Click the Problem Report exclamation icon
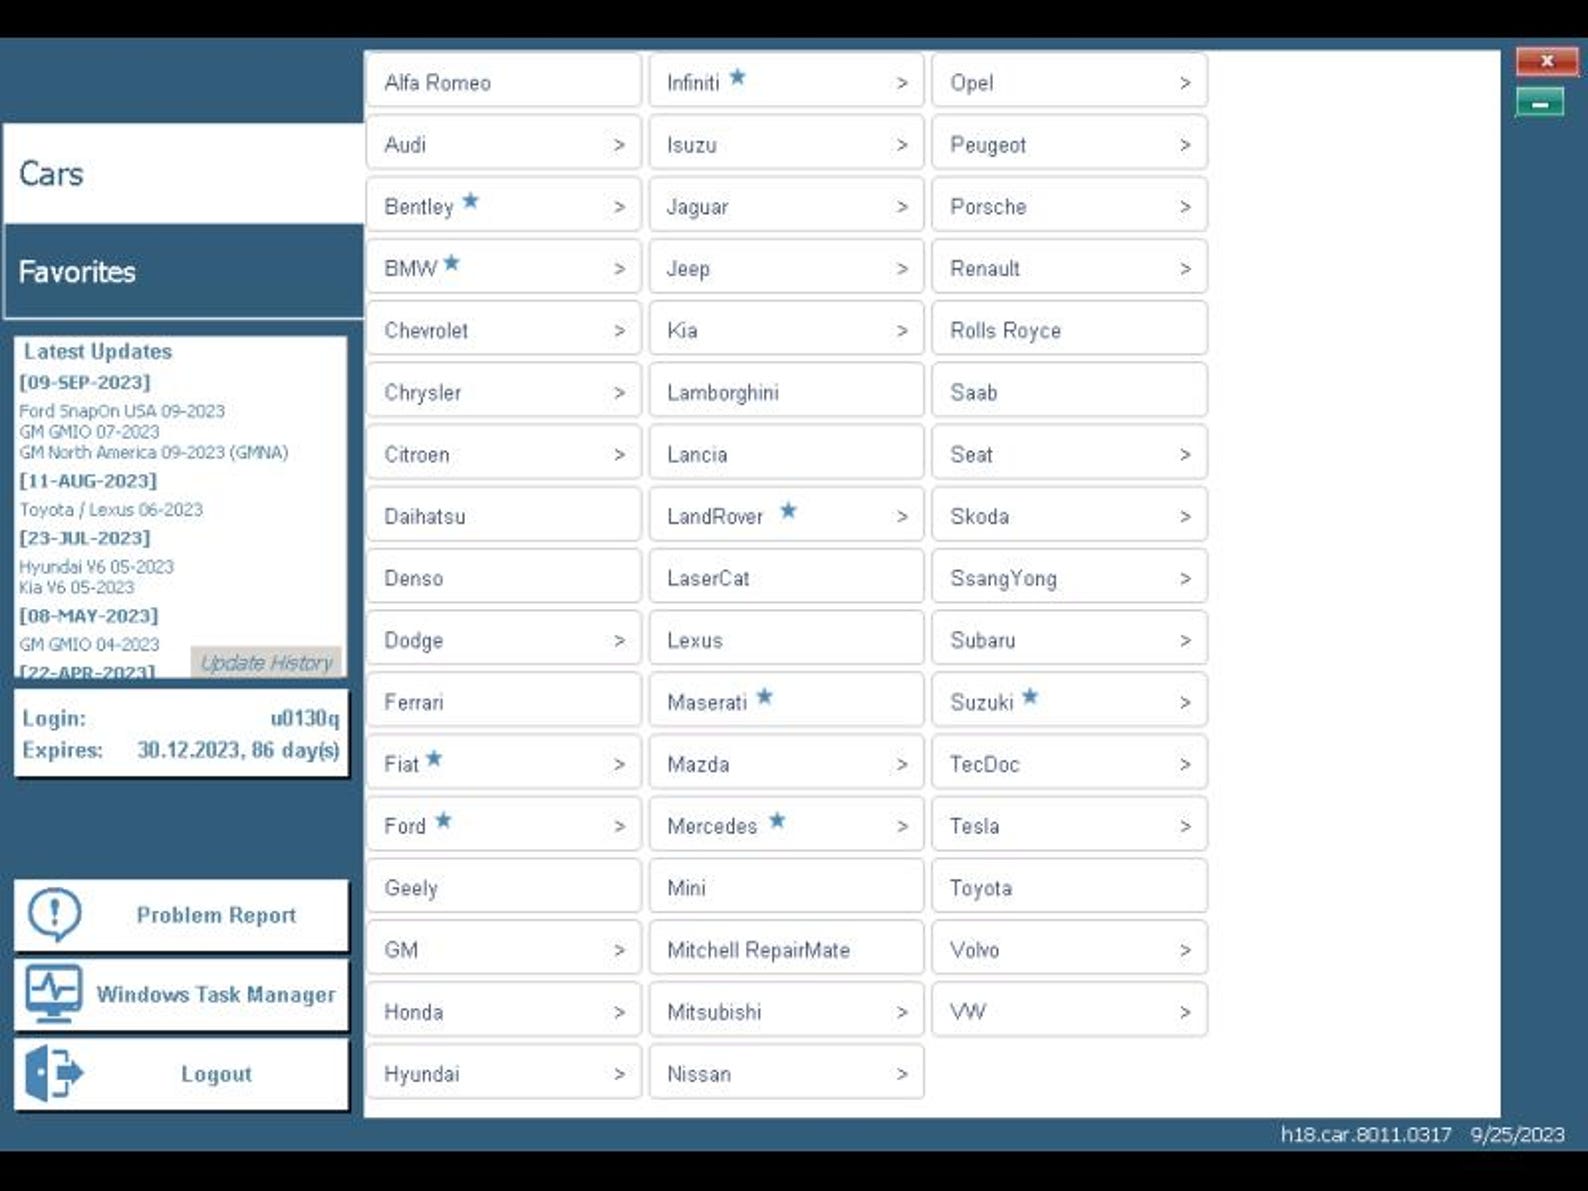Viewport: 1588px width, 1191px height. [54, 914]
